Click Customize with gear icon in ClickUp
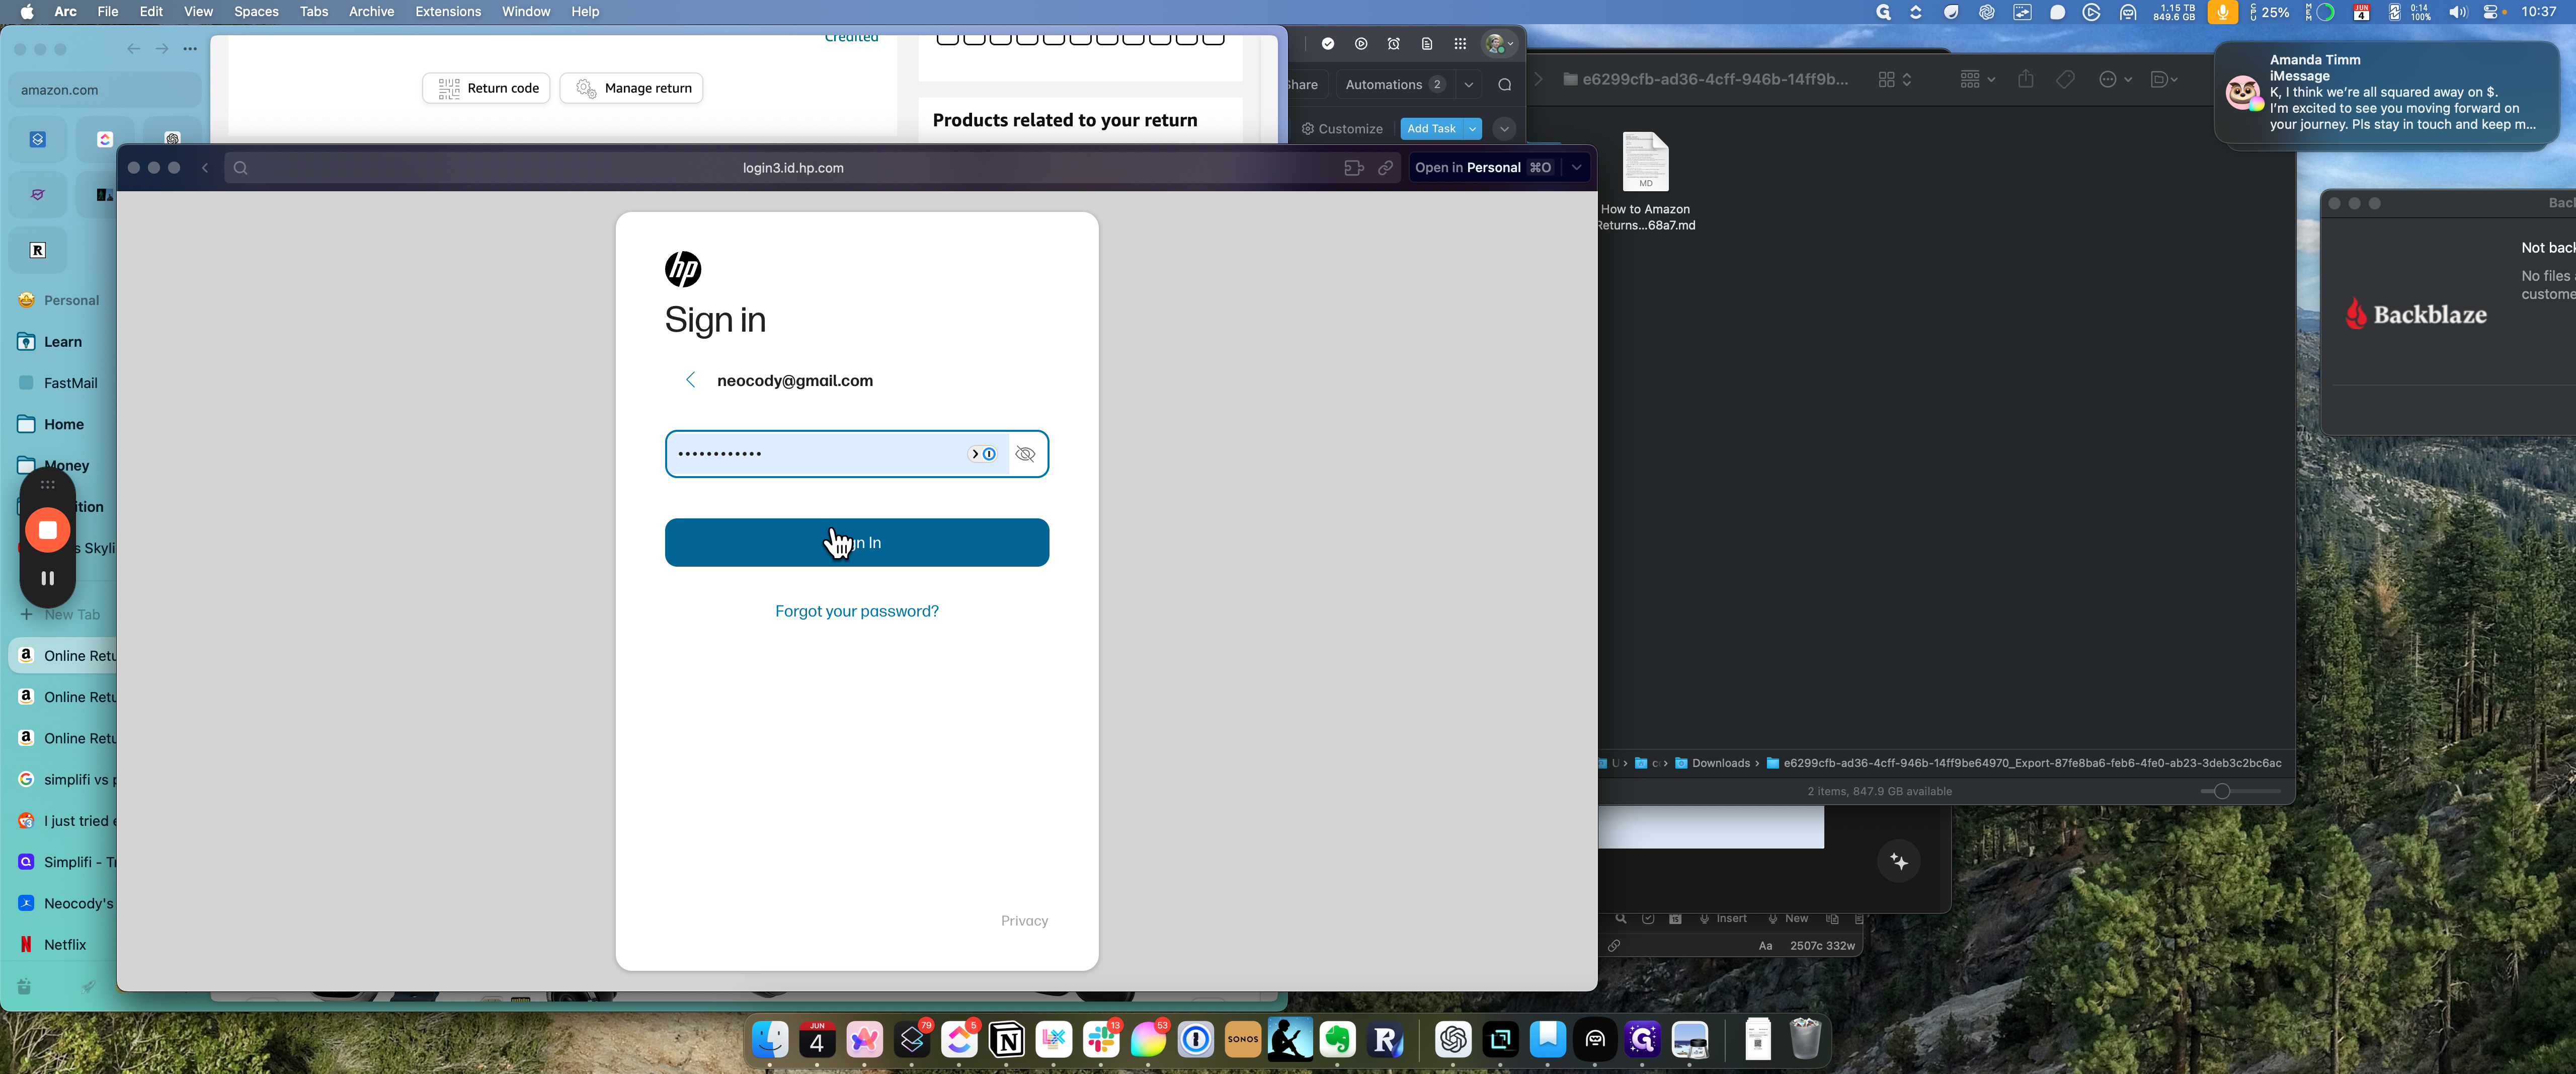 1342,129
